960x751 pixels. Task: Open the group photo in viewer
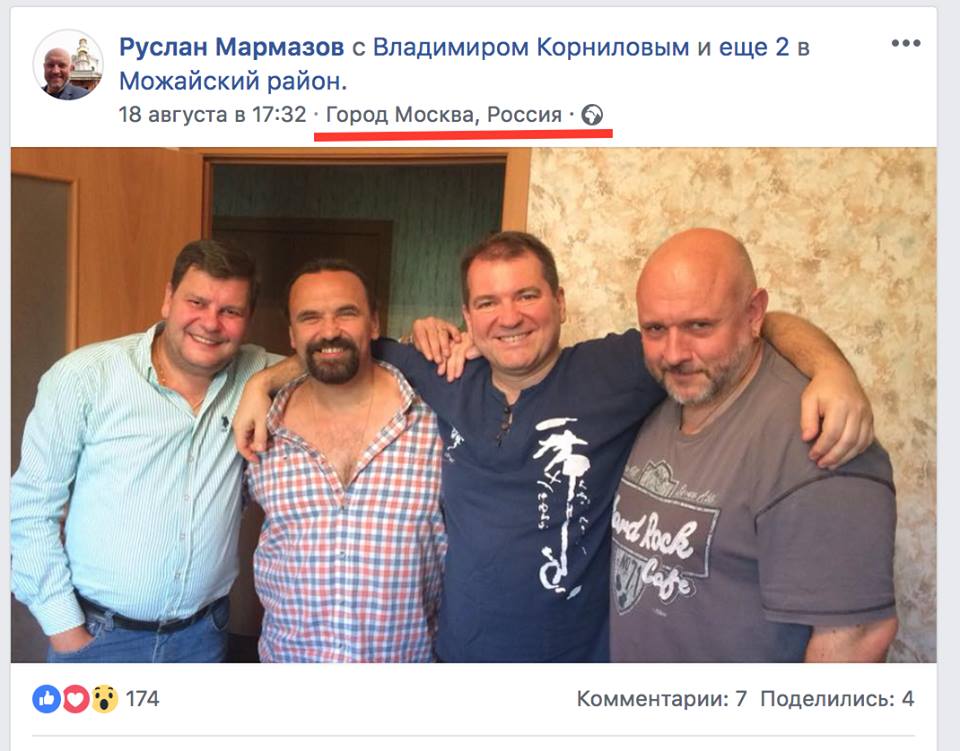click(473, 405)
